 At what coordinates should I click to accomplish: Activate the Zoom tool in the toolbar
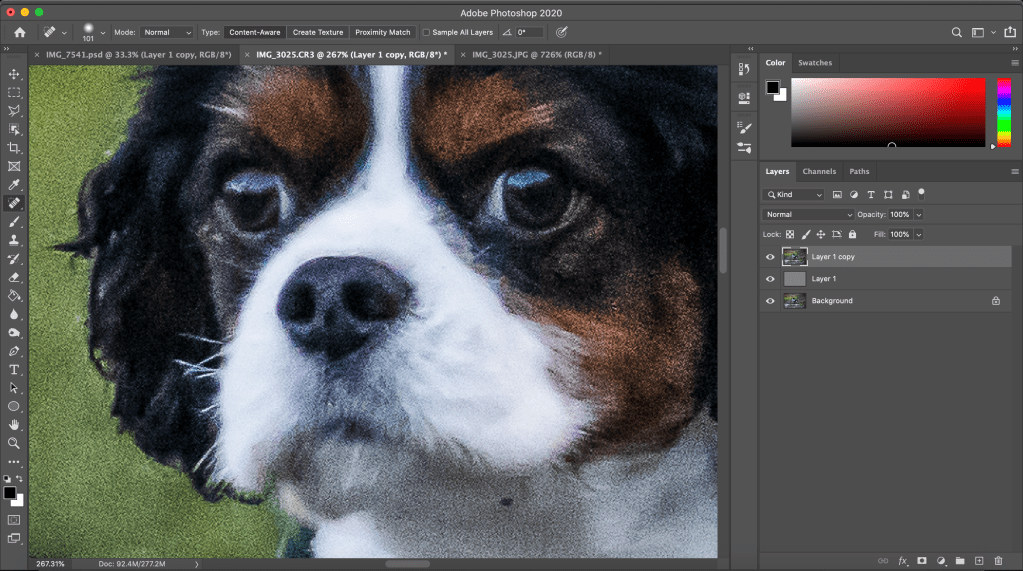tap(14, 443)
